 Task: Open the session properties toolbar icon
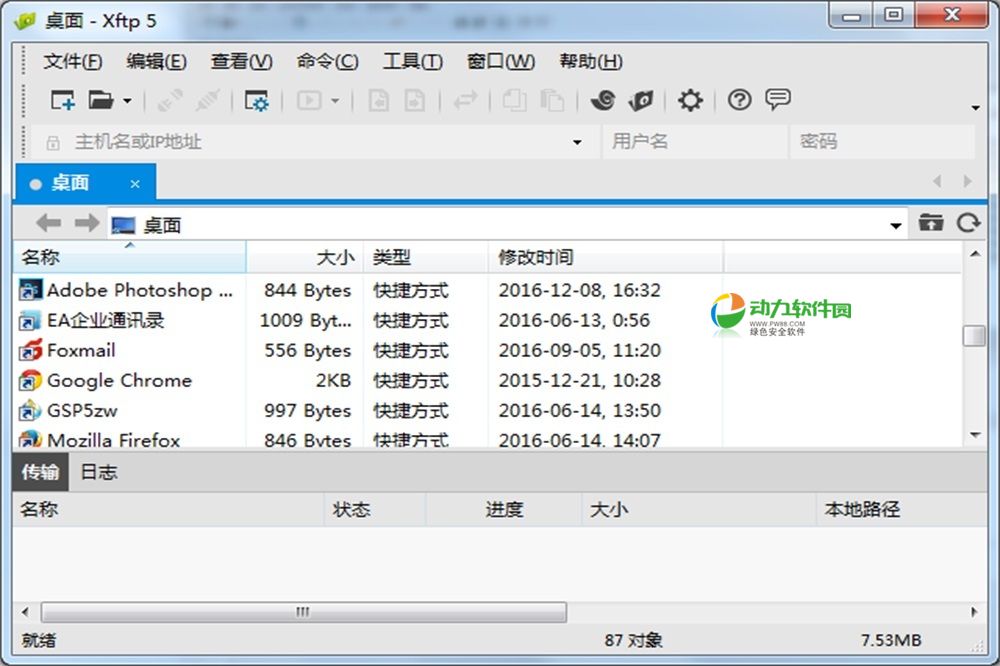[256, 100]
